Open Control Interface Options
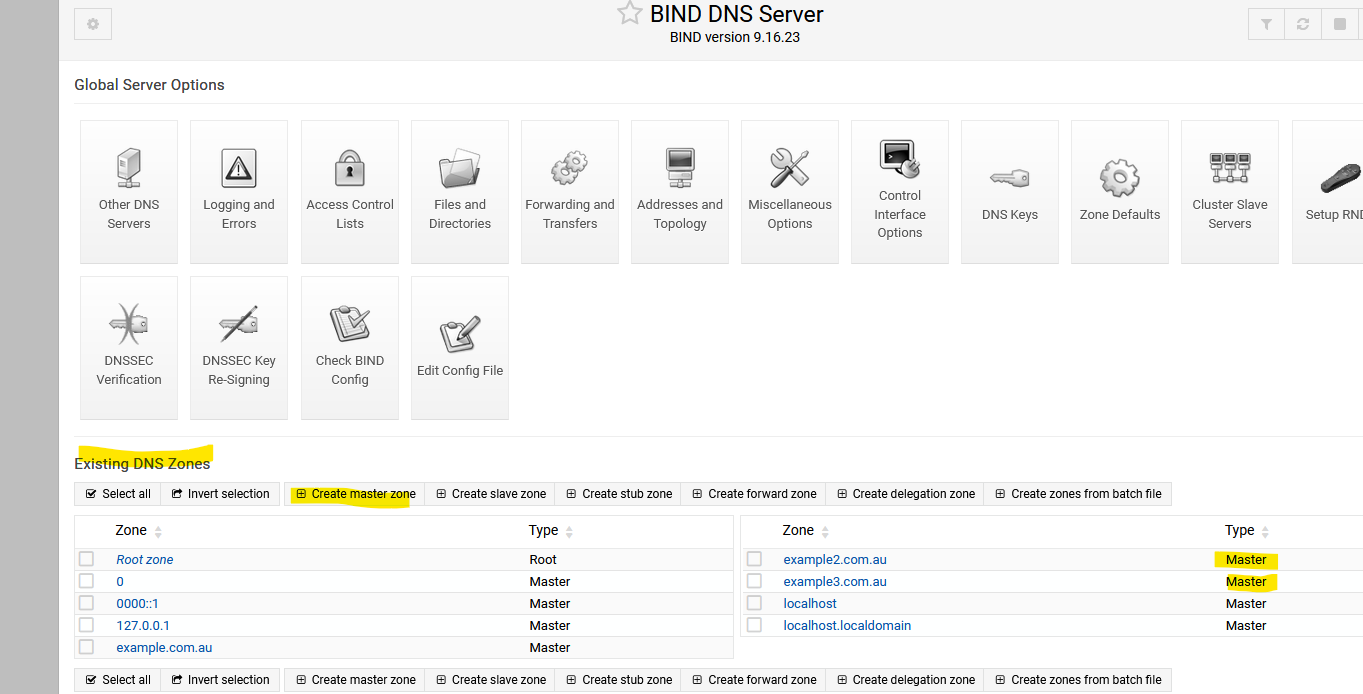1363x694 pixels. (x=900, y=192)
